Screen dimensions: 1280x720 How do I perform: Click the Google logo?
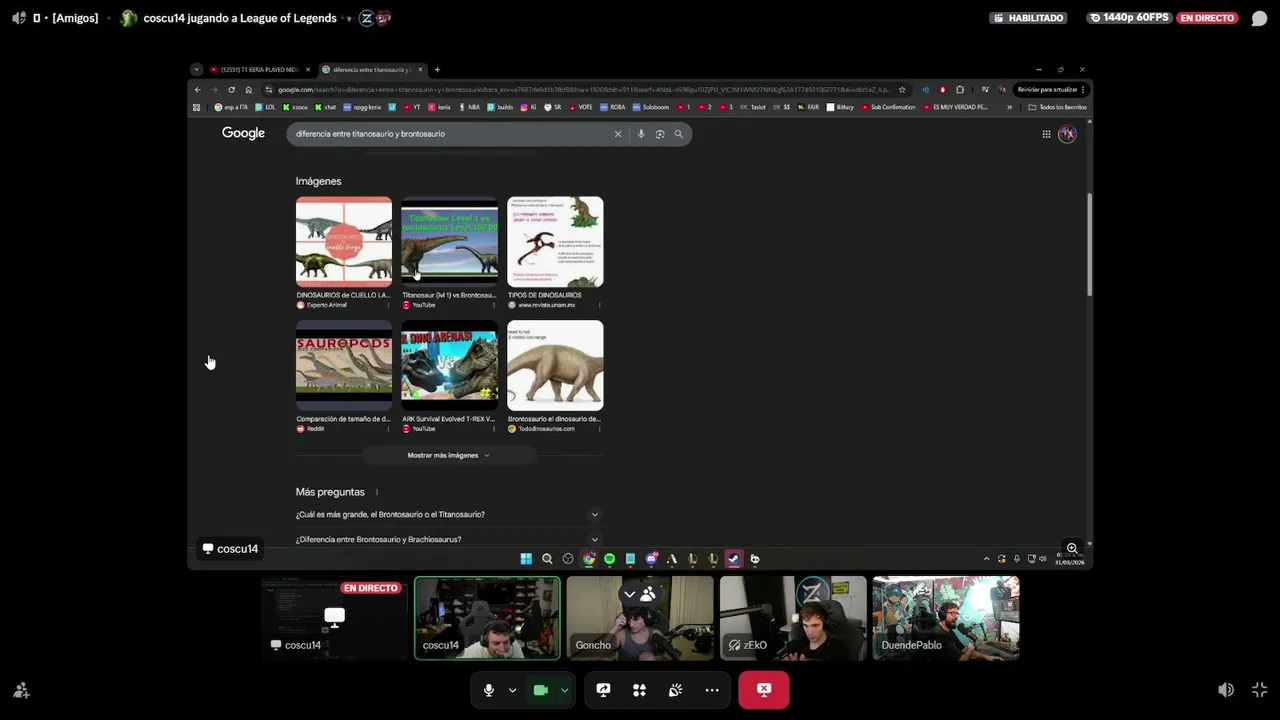243,133
